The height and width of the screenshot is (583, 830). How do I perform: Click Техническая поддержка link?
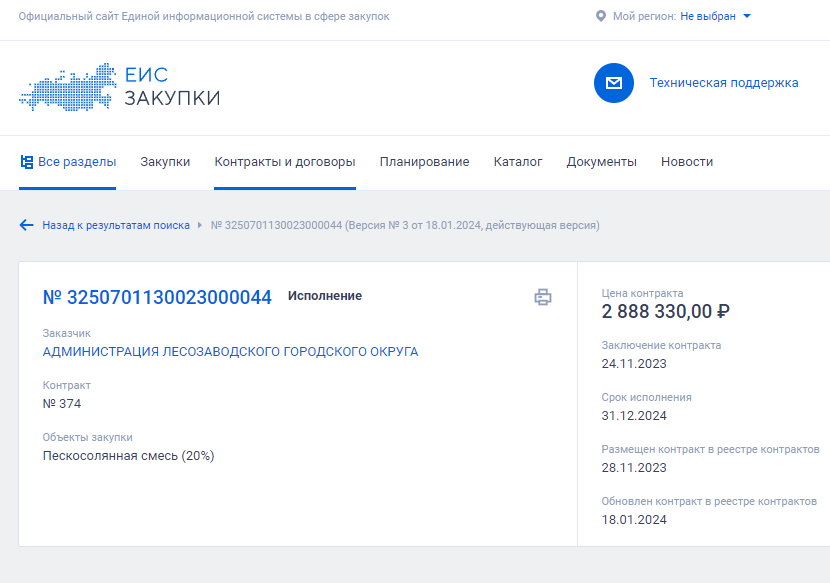tap(724, 83)
